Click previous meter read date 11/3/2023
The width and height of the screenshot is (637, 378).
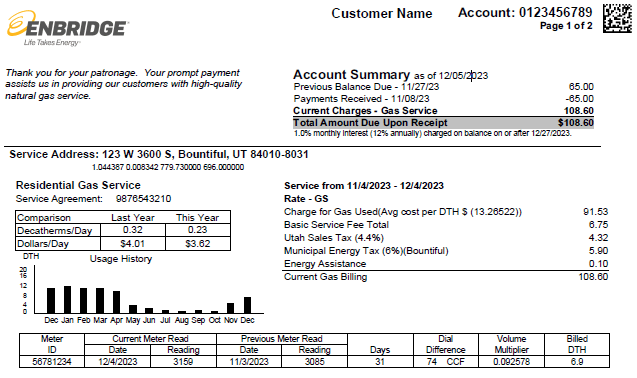pyautogui.click(x=249, y=362)
